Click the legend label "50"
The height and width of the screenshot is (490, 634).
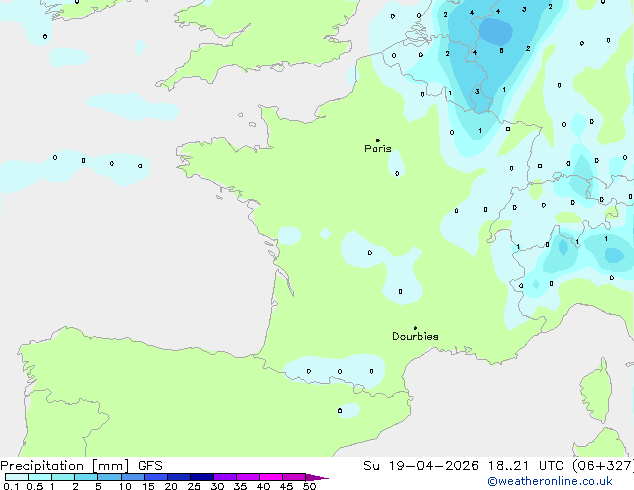(309, 486)
